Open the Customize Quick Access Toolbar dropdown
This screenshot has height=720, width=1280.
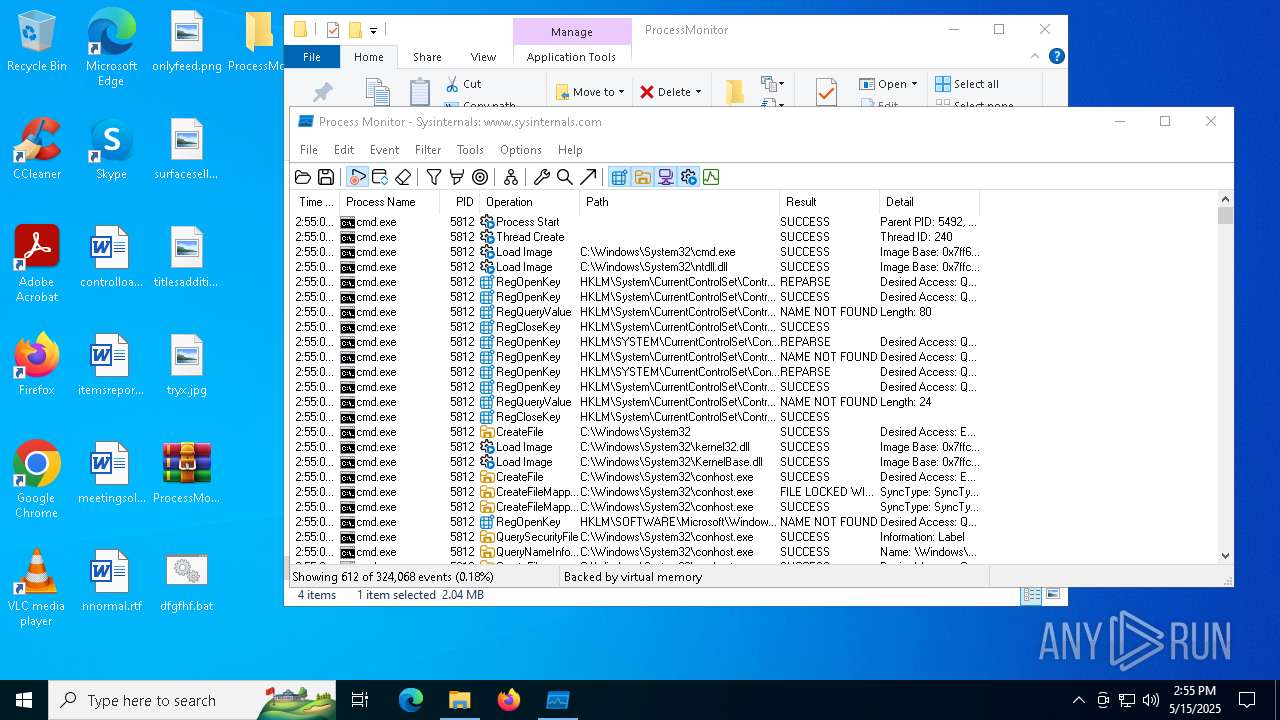click(373, 31)
